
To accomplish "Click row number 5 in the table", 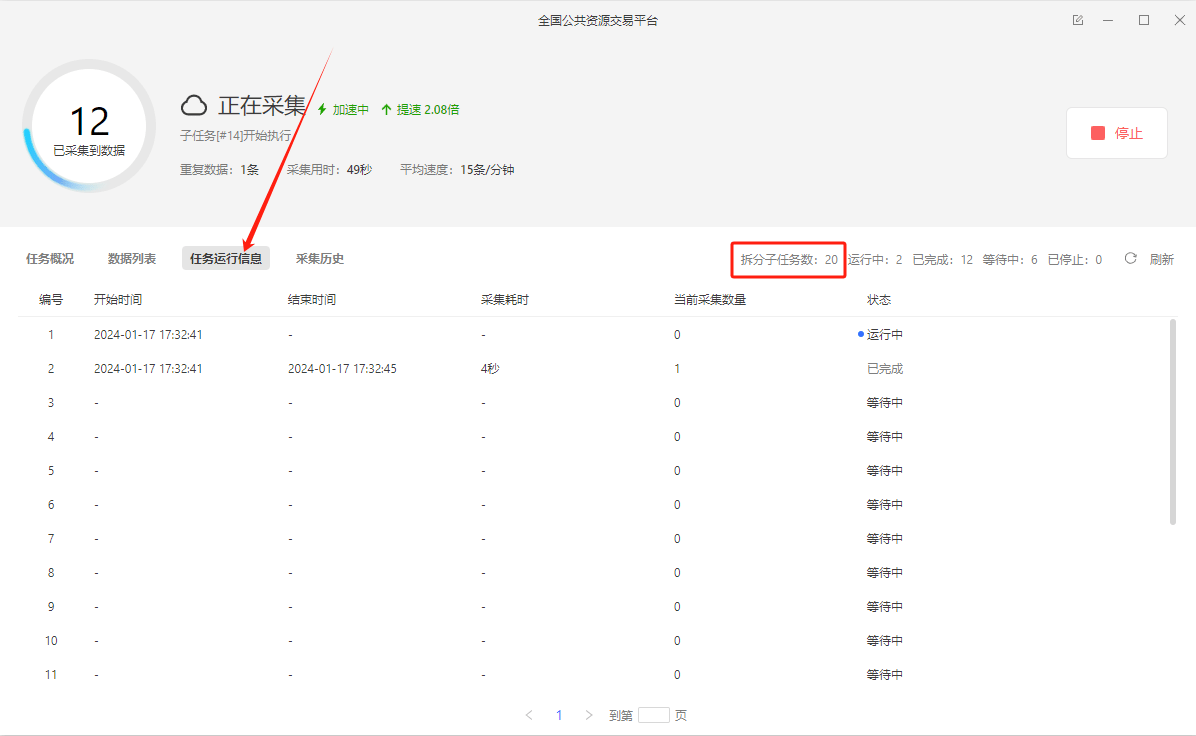I will pos(51,471).
